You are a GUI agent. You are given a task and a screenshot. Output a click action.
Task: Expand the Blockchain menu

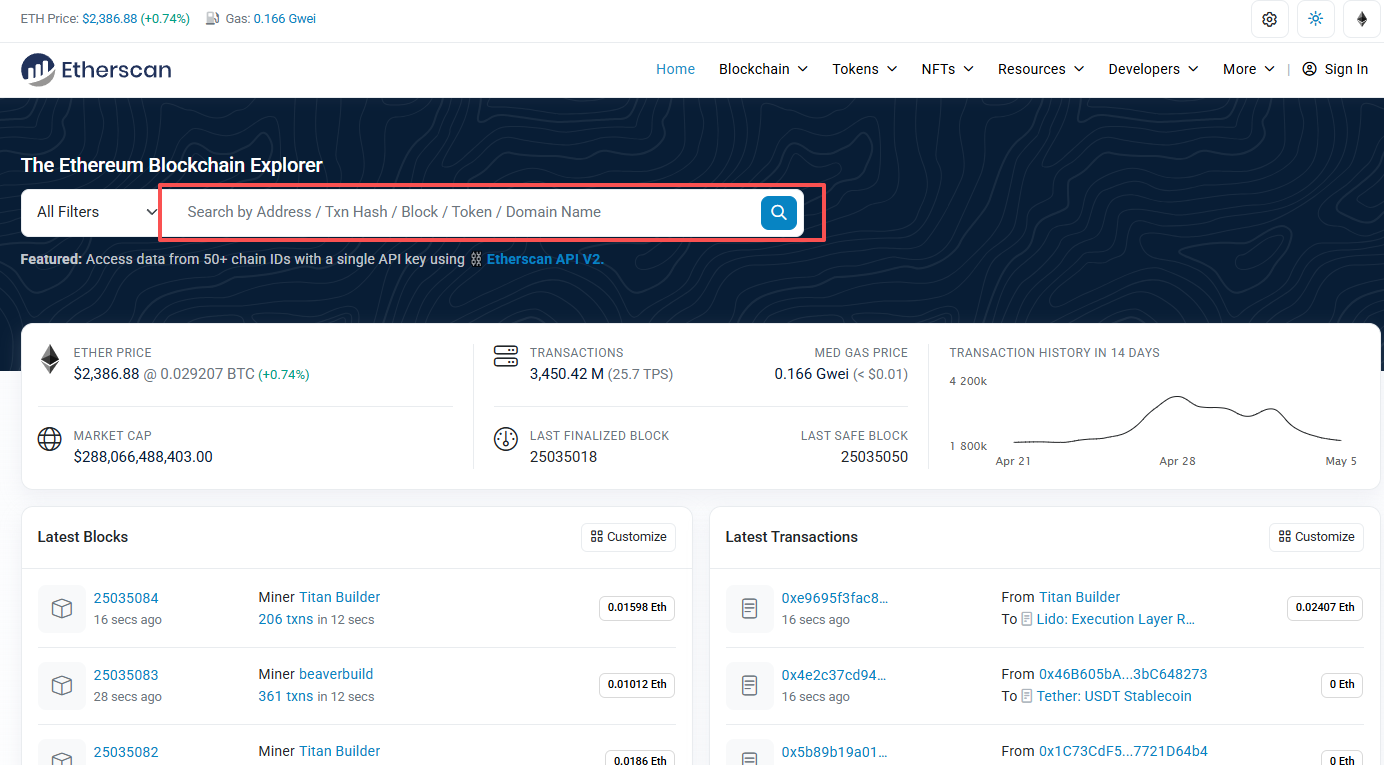point(763,69)
